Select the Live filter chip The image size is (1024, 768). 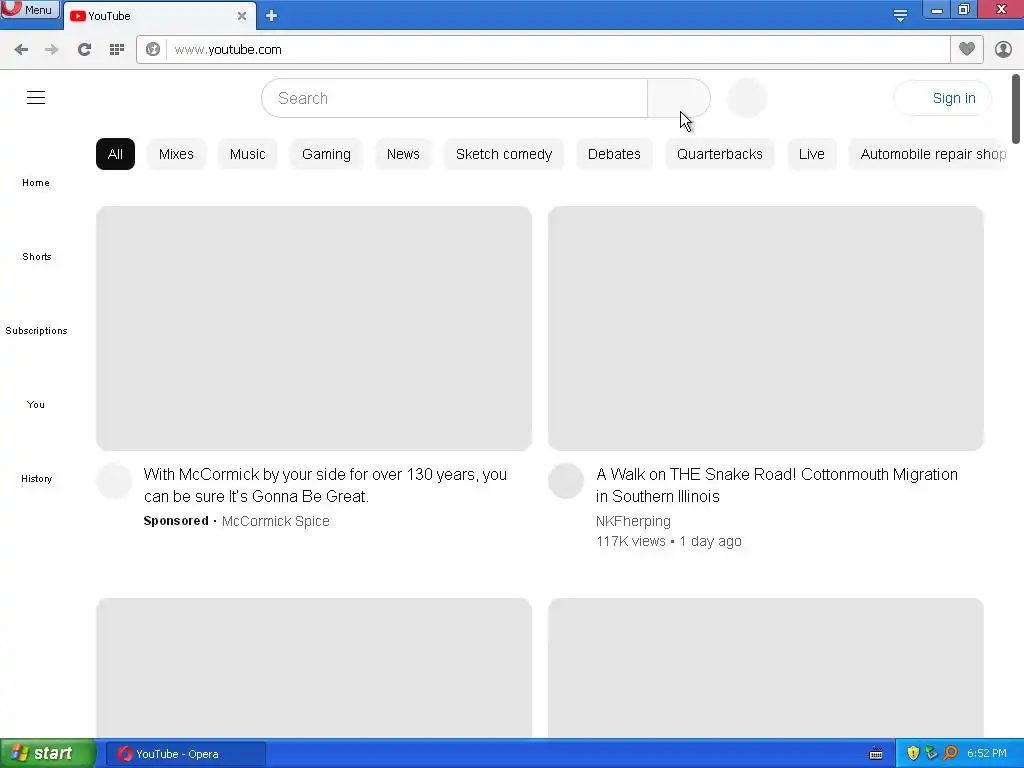coord(812,154)
